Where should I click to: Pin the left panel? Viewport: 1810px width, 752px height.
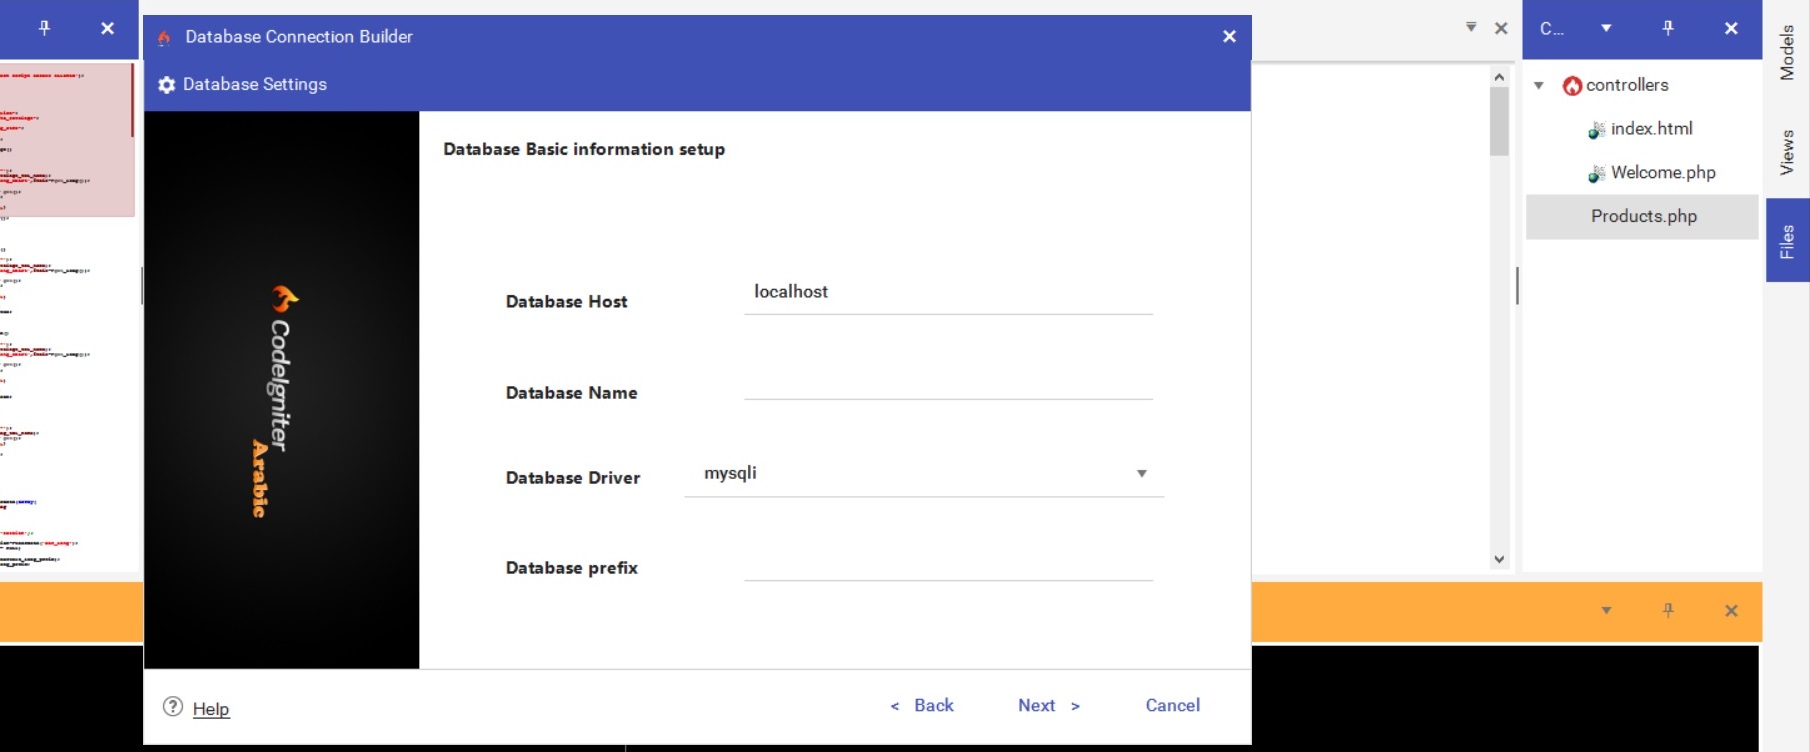44,28
